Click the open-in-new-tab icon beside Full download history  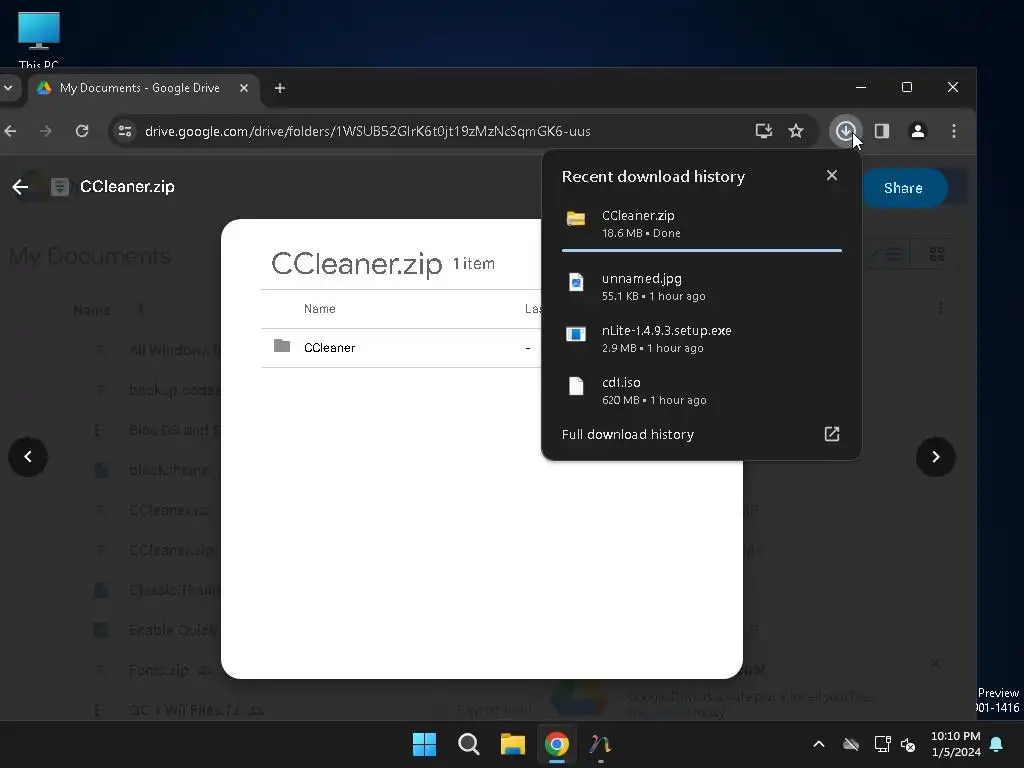[x=831, y=434]
